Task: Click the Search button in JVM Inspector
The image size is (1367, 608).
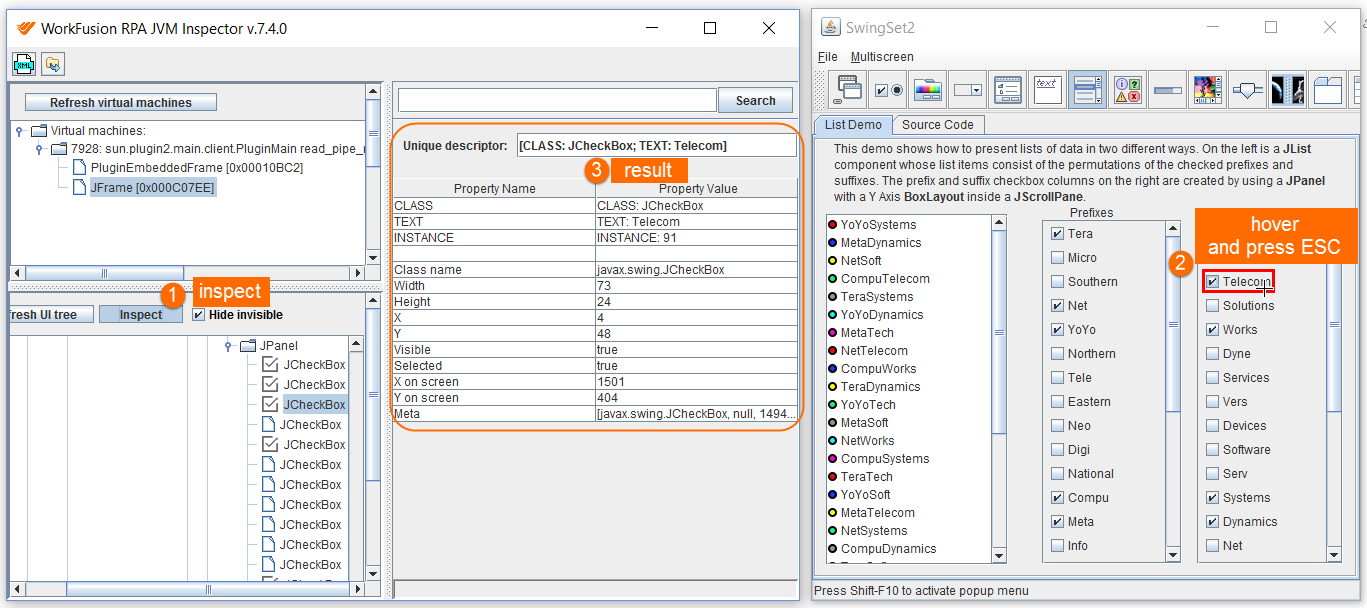Action: (x=755, y=100)
